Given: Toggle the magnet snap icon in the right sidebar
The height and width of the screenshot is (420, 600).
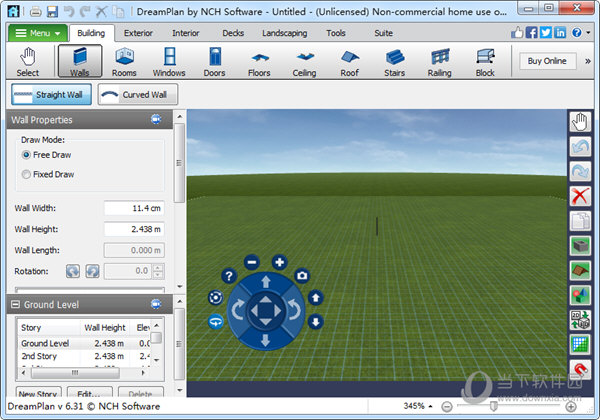Looking at the screenshot, I should [580, 369].
